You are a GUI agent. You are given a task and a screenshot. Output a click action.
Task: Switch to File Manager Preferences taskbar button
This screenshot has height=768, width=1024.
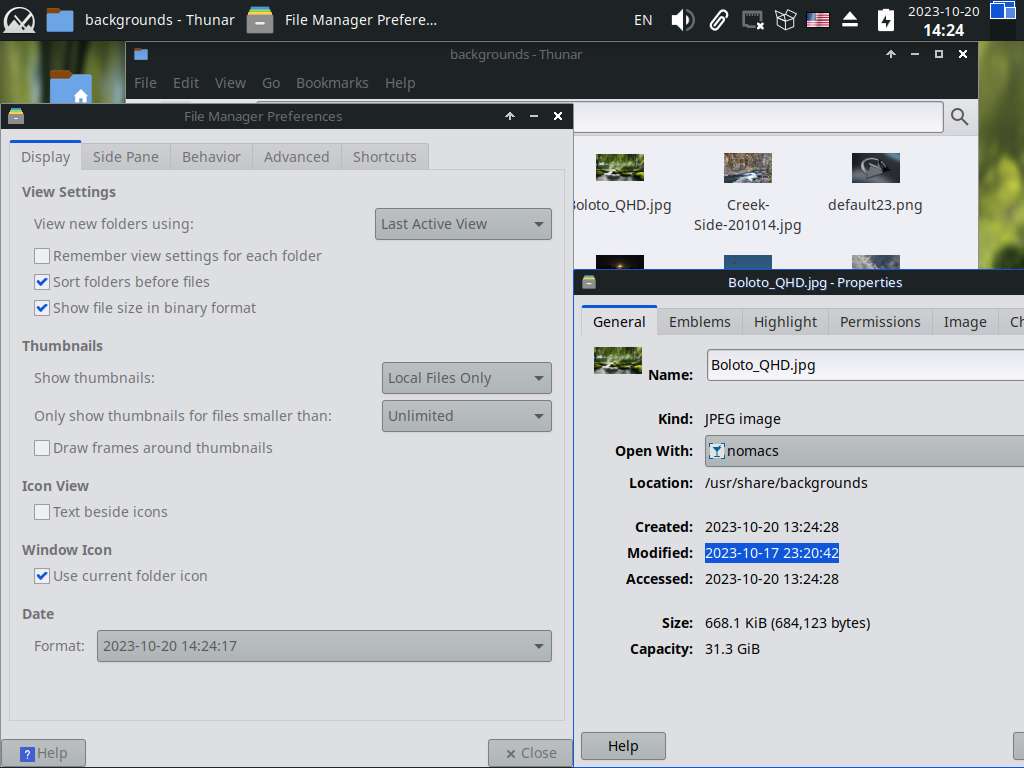pos(342,20)
